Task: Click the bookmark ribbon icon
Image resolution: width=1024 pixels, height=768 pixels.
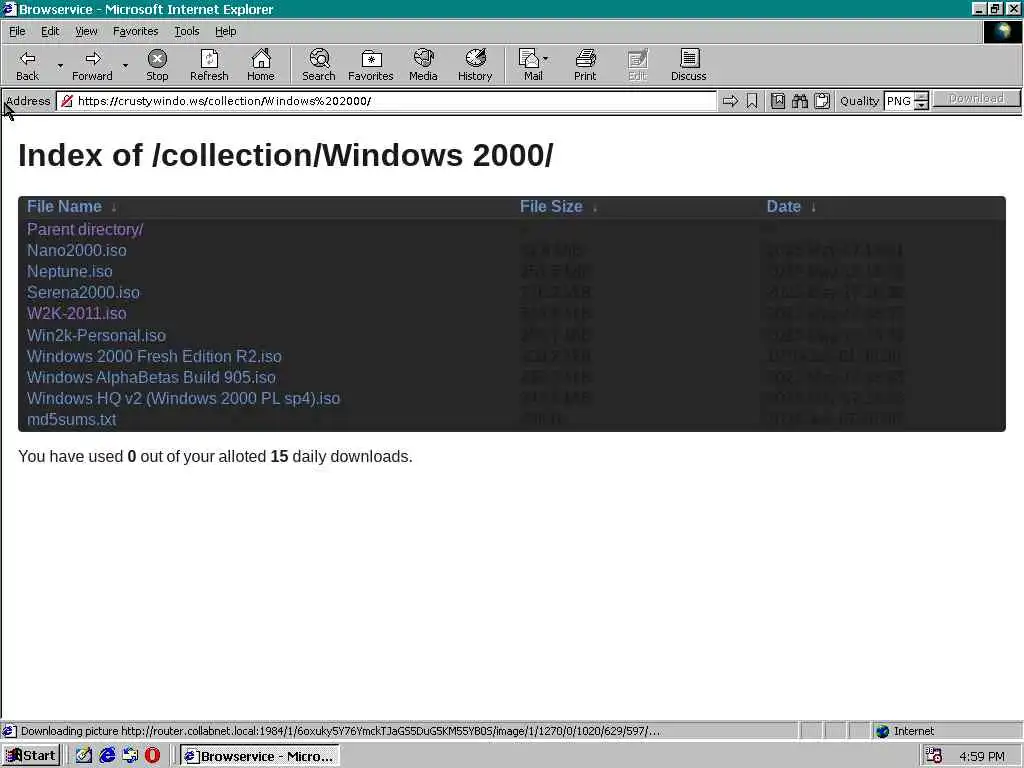Action: (x=752, y=101)
